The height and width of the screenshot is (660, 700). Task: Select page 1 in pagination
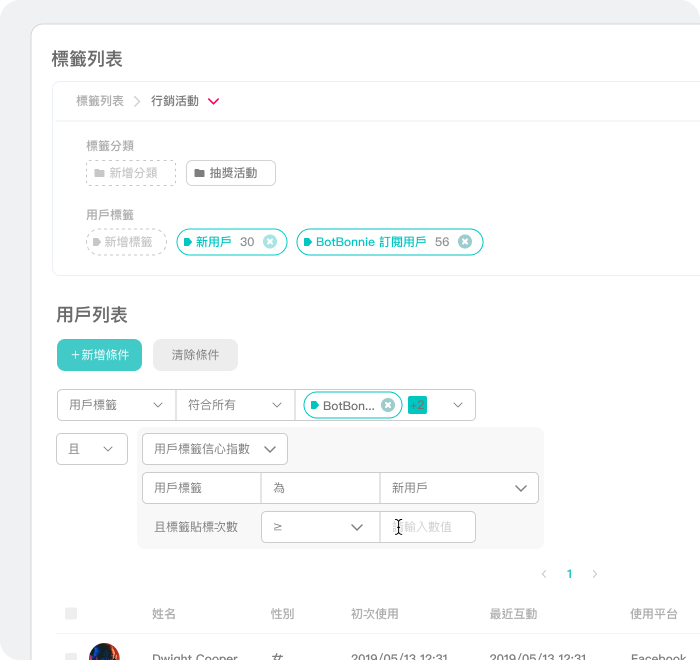pos(569,574)
